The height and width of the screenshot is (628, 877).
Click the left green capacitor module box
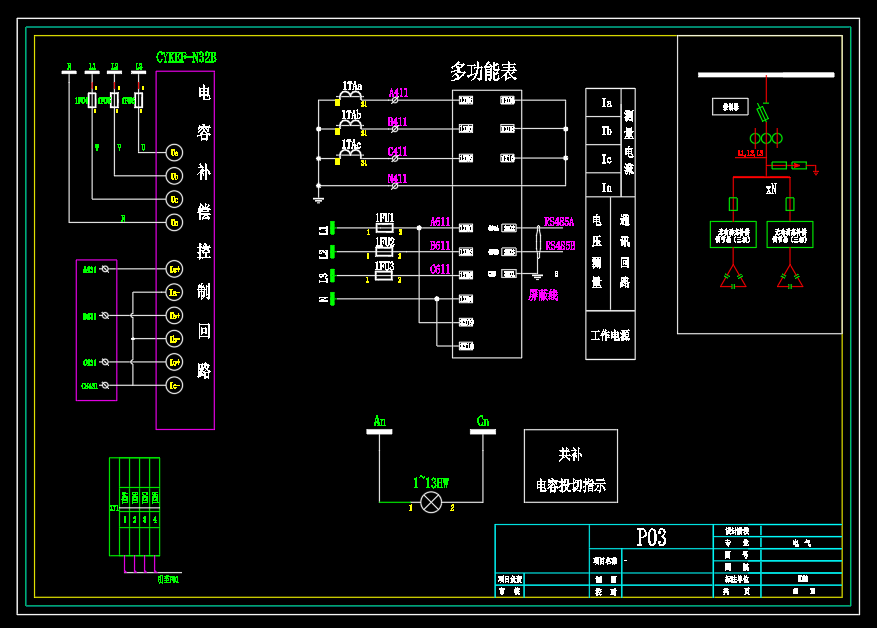[x=733, y=234]
